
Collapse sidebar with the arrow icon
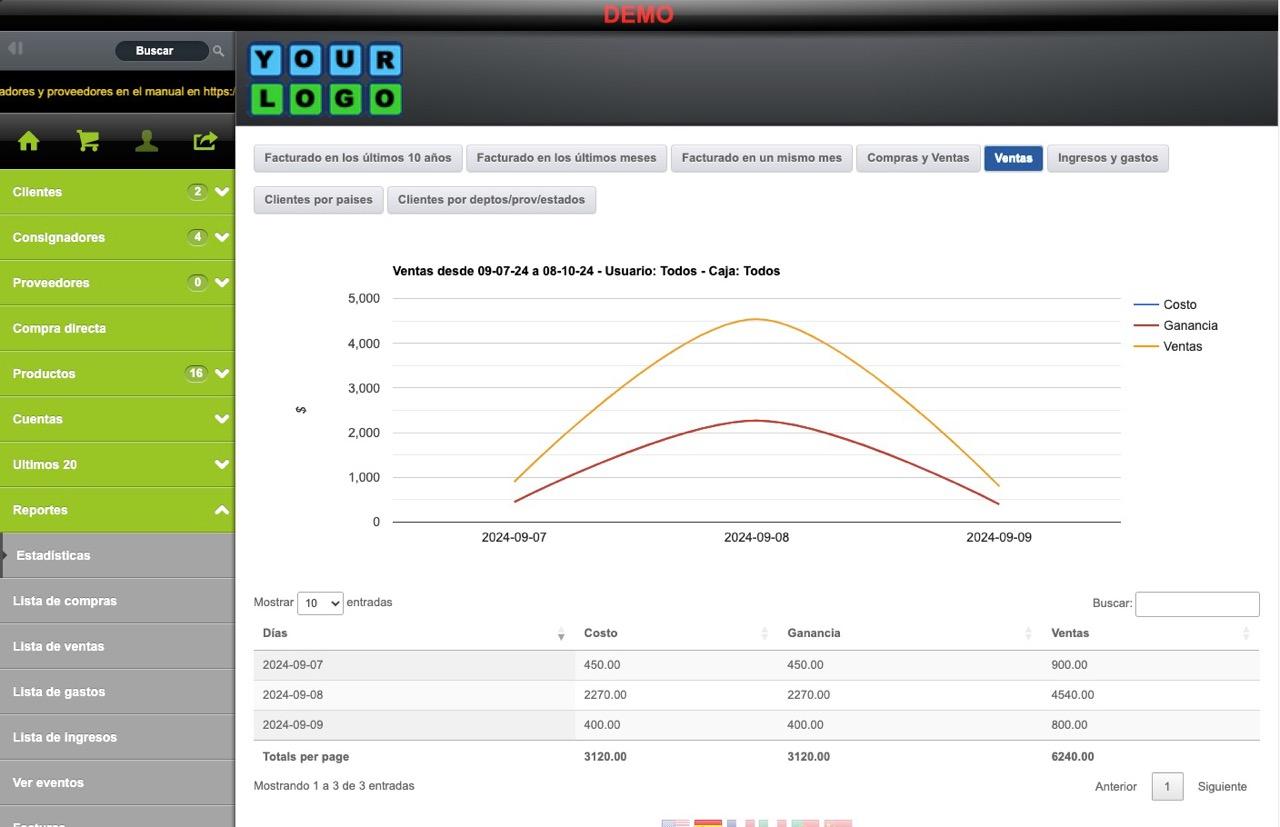click(x=16, y=49)
